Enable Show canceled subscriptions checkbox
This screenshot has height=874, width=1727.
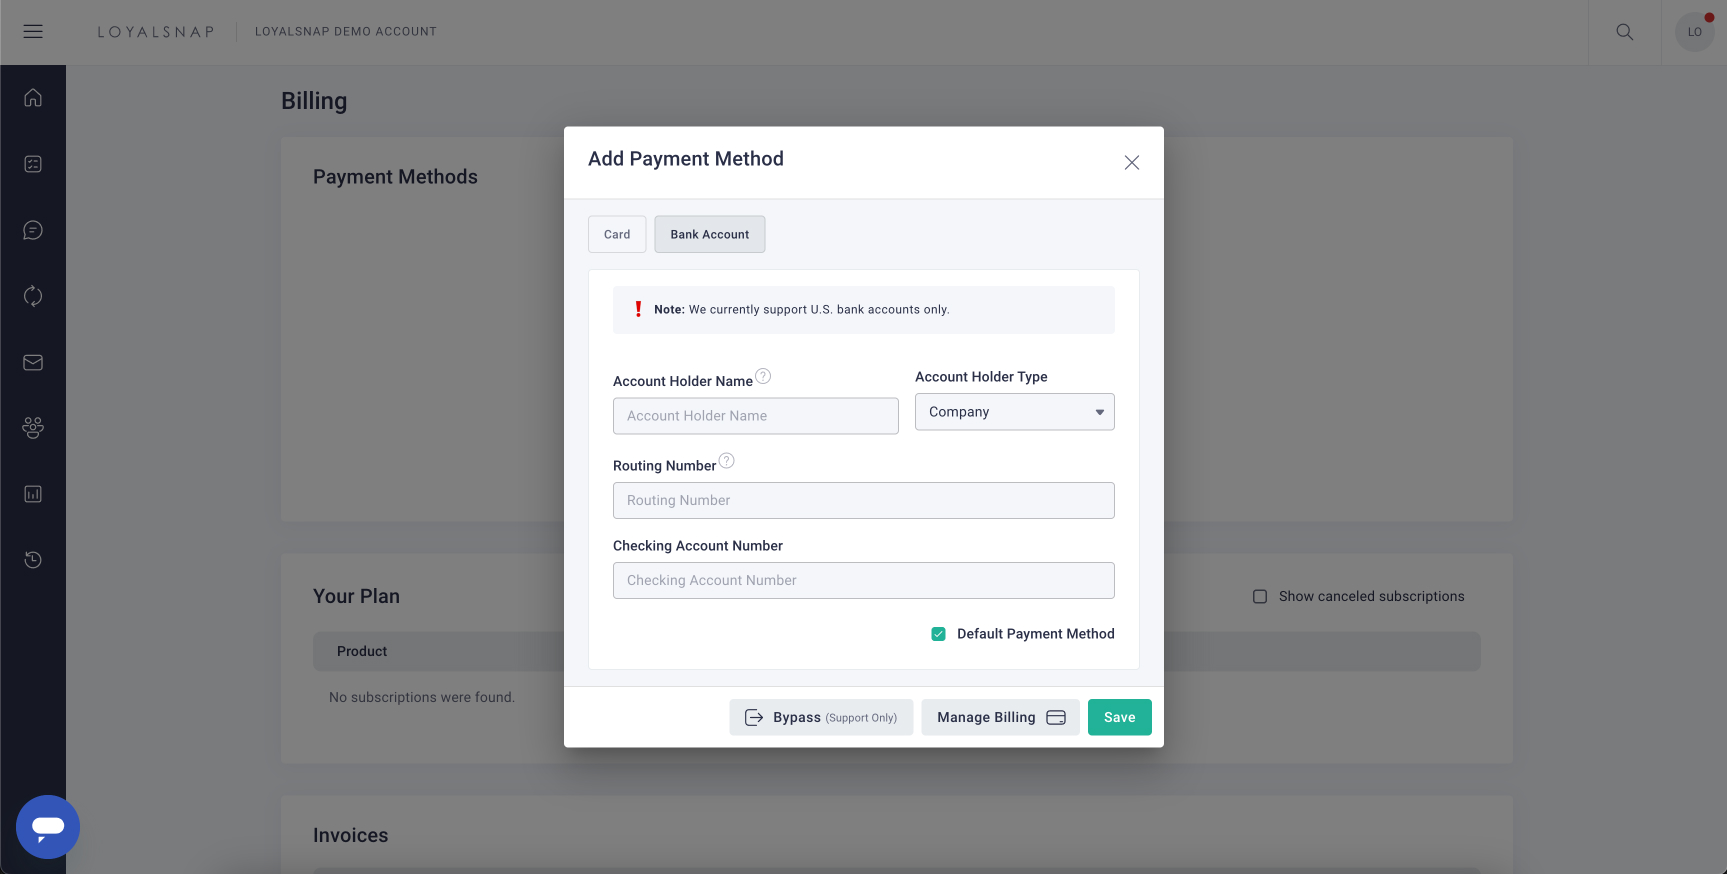tap(1260, 597)
